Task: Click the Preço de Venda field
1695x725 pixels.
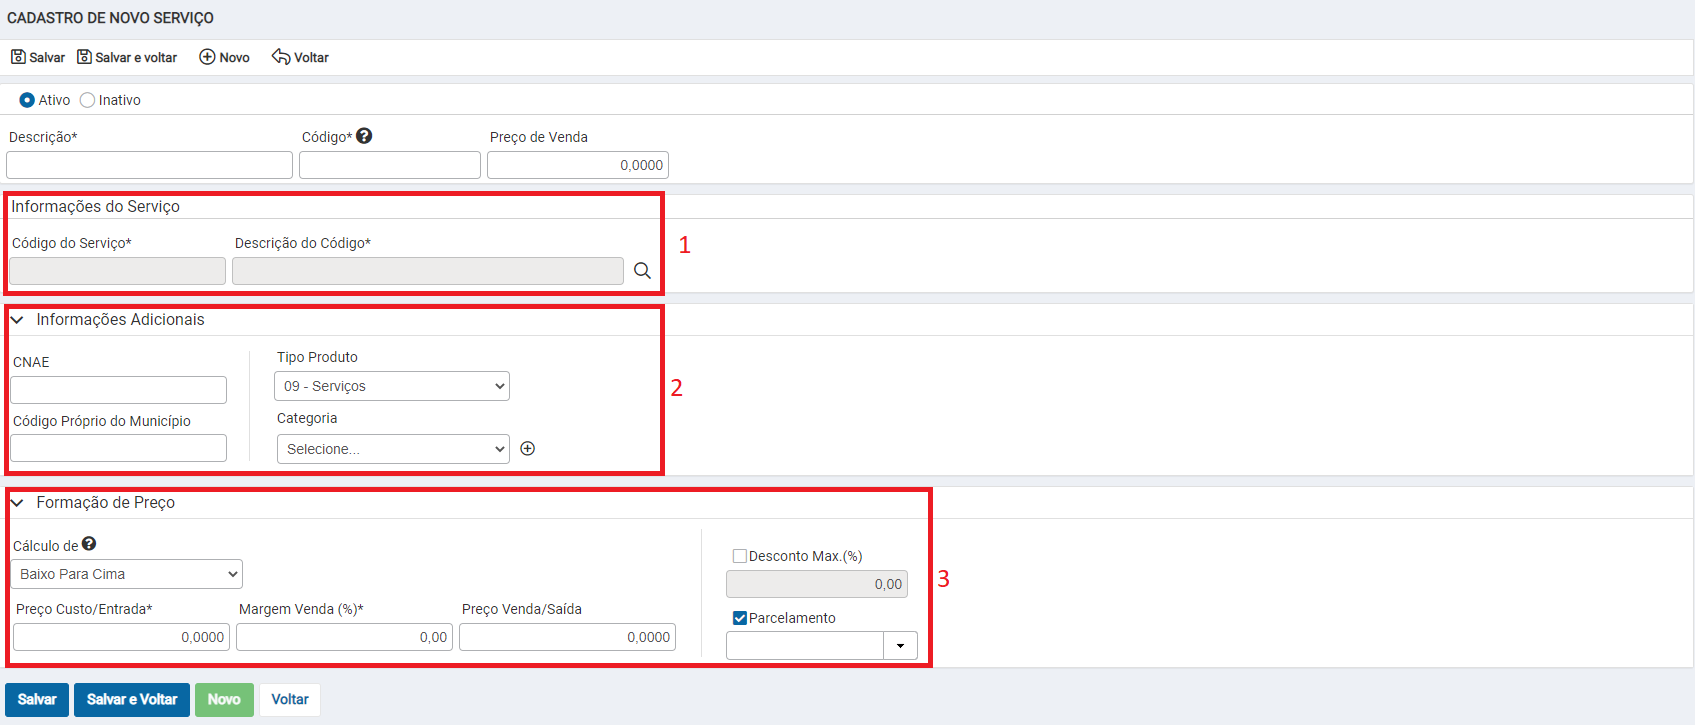Action: (578, 165)
